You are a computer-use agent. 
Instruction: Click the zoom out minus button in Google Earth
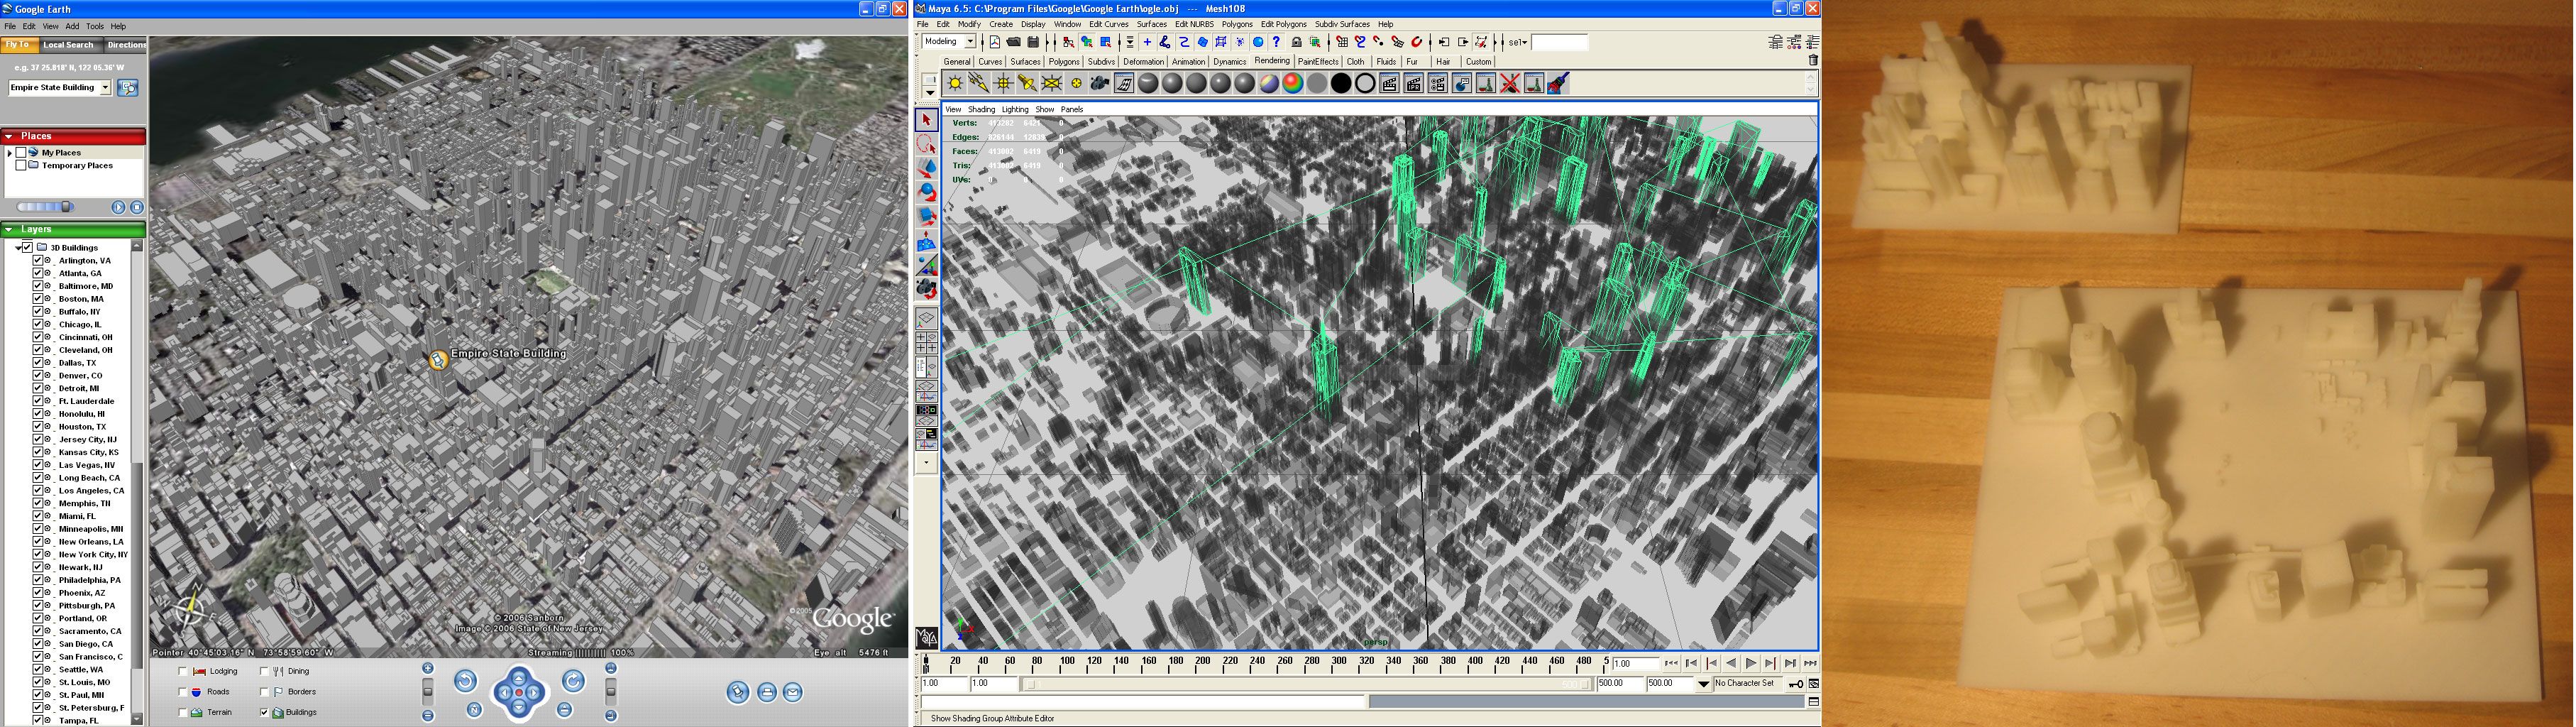tap(428, 715)
